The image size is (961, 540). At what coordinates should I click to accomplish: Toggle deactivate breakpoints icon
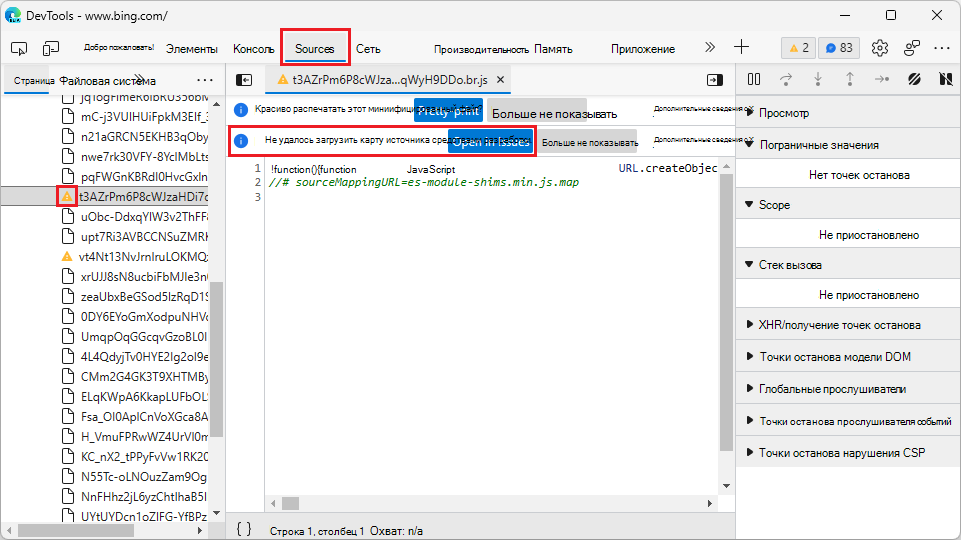pyautogui.click(x=914, y=79)
